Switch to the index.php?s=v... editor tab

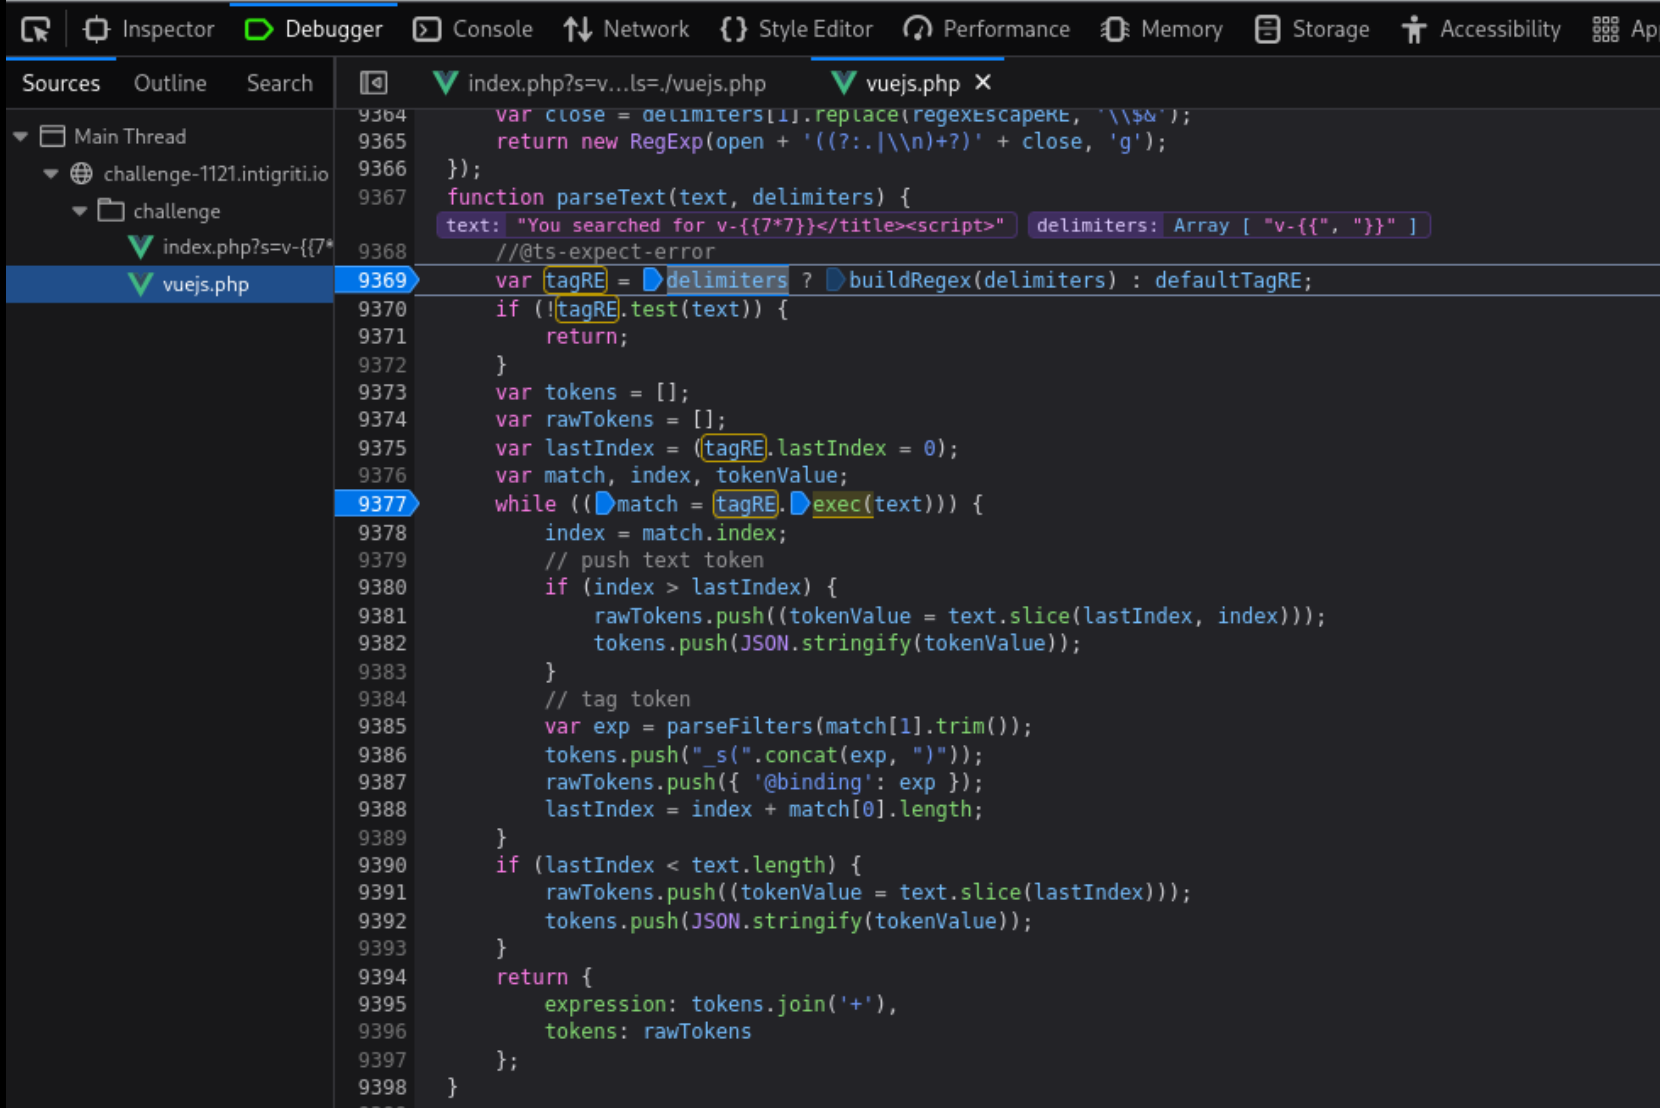[x=600, y=83]
